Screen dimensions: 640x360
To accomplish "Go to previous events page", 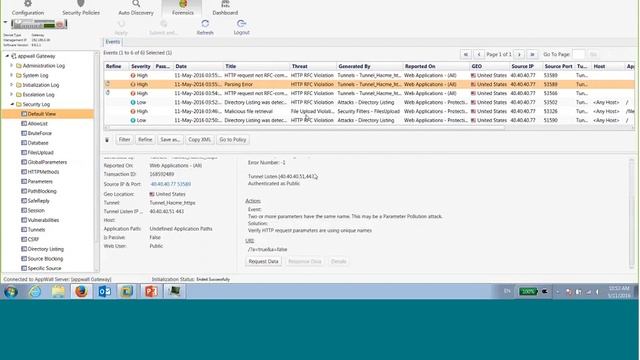I will (479, 54).
